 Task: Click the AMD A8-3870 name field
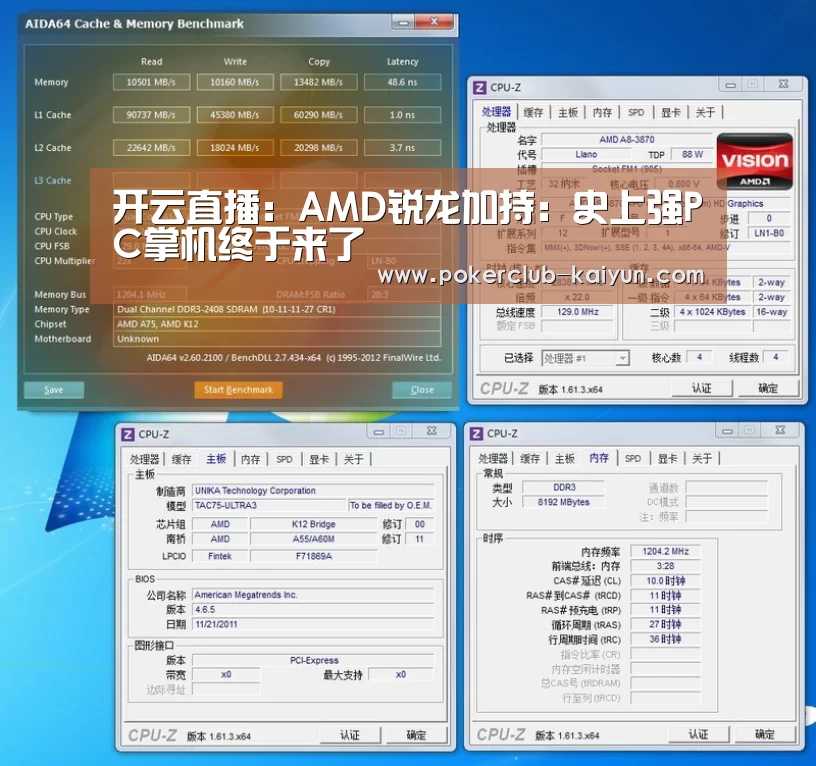(x=627, y=139)
